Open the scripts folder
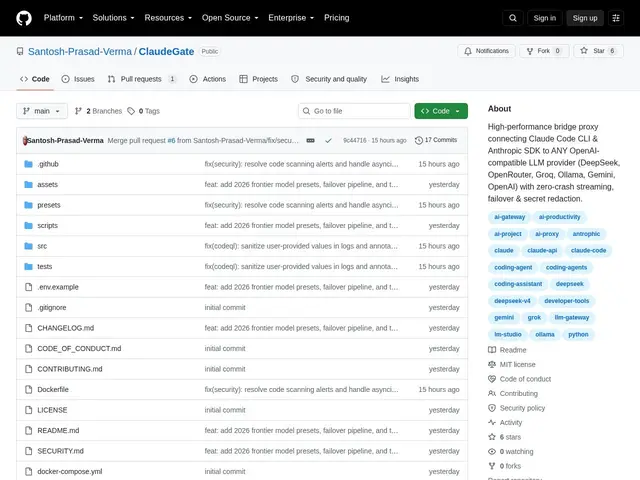Viewport: 640px width, 480px height. (47, 226)
